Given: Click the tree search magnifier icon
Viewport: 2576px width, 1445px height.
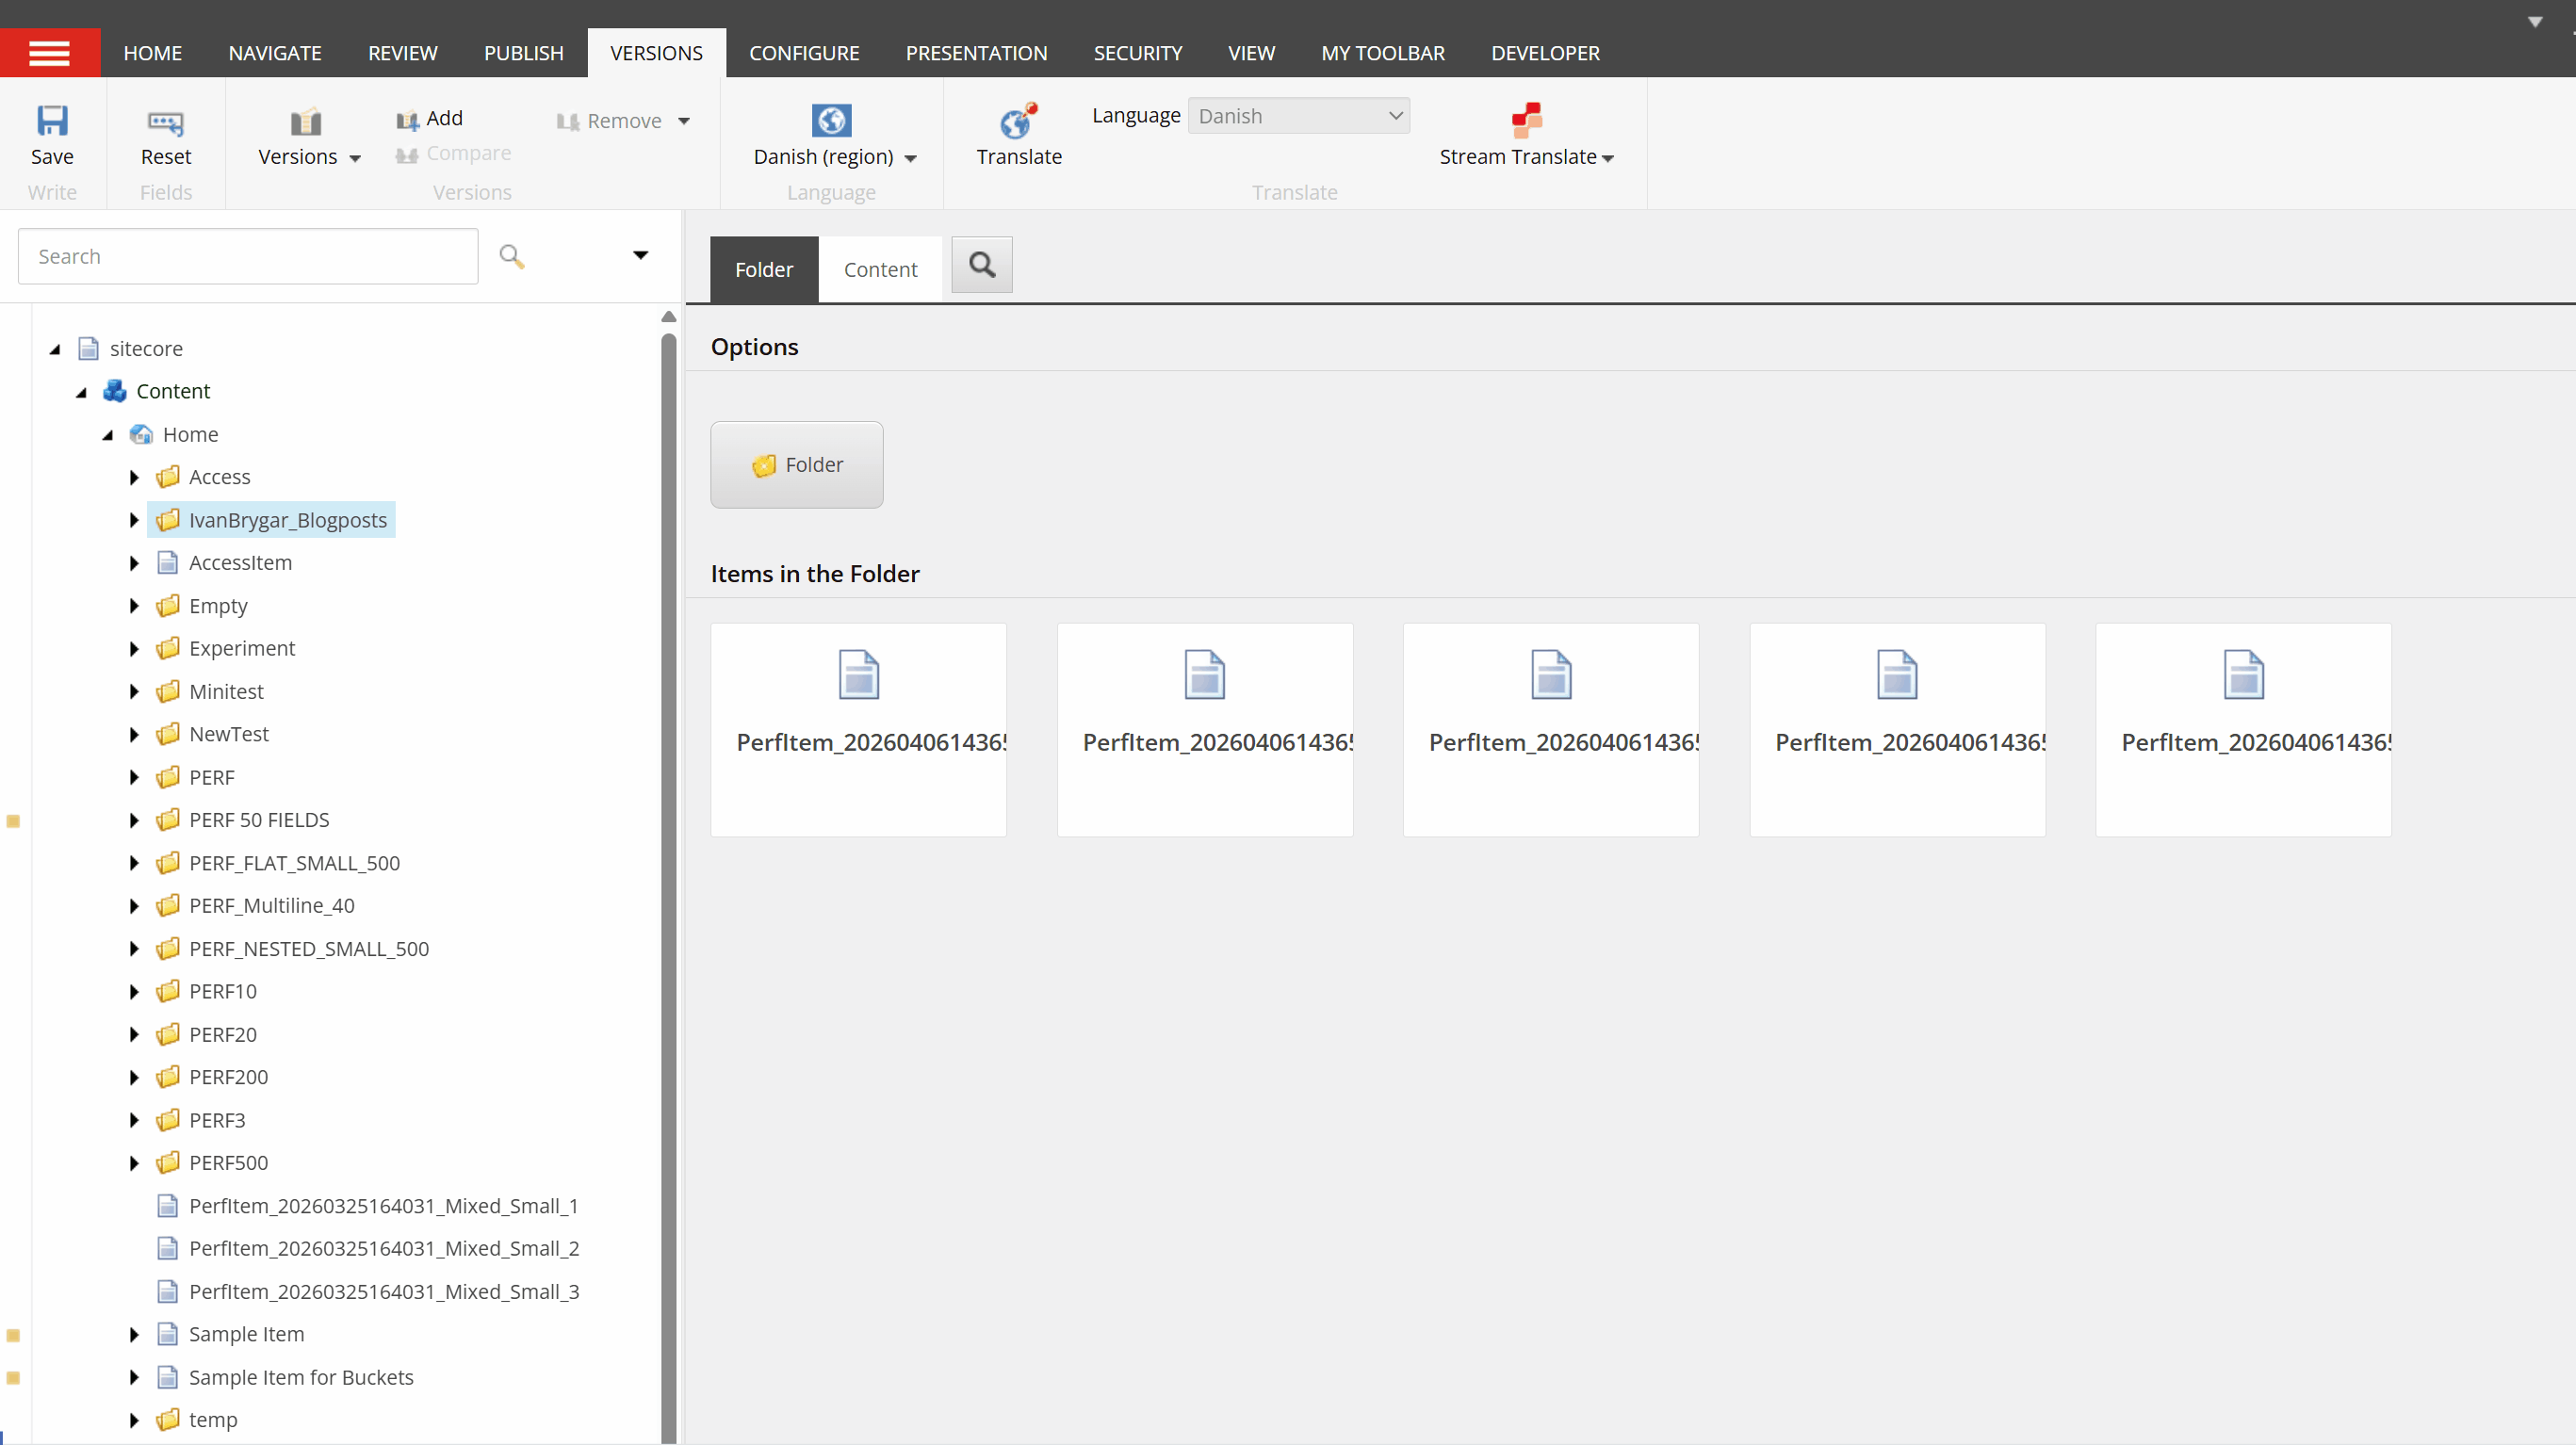Looking at the screenshot, I should point(512,256).
